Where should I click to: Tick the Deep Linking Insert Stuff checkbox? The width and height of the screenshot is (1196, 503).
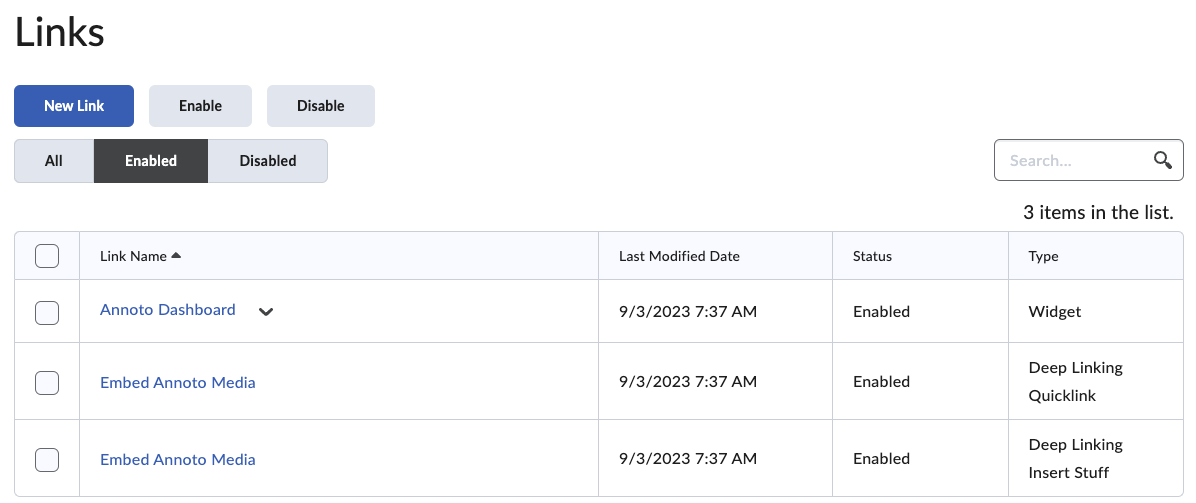[47, 459]
